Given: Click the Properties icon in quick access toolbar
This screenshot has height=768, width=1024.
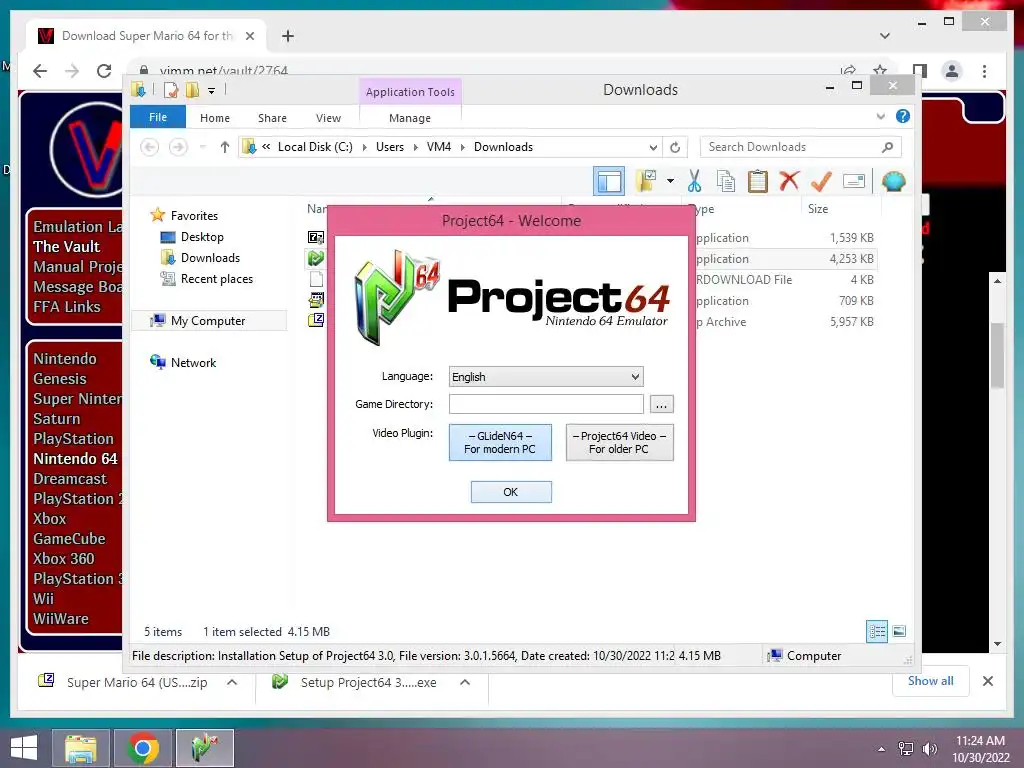Looking at the screenshot, I should [170, 89].
